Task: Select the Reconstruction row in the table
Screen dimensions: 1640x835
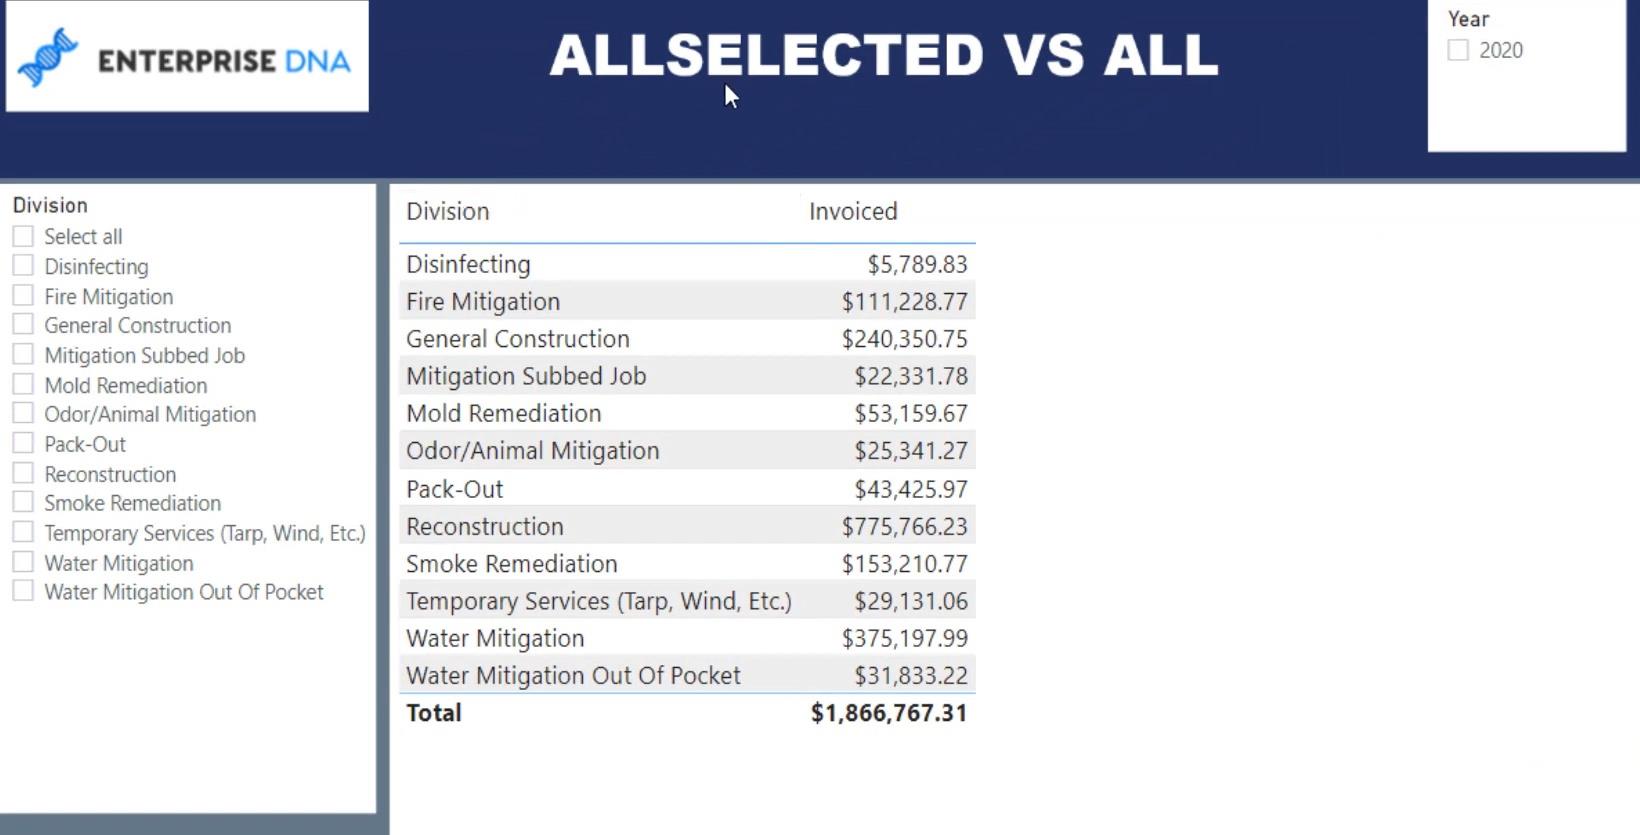Action: 687,526
